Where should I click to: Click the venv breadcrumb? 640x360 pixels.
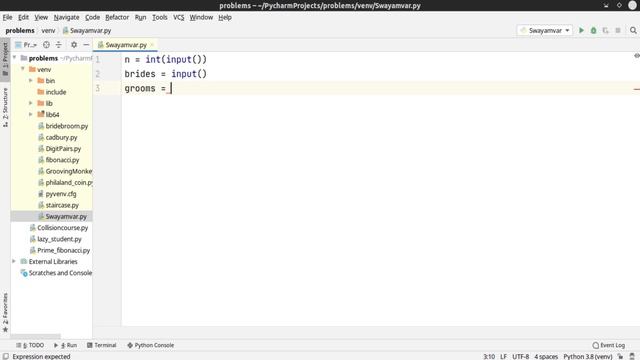coord(48,31)
